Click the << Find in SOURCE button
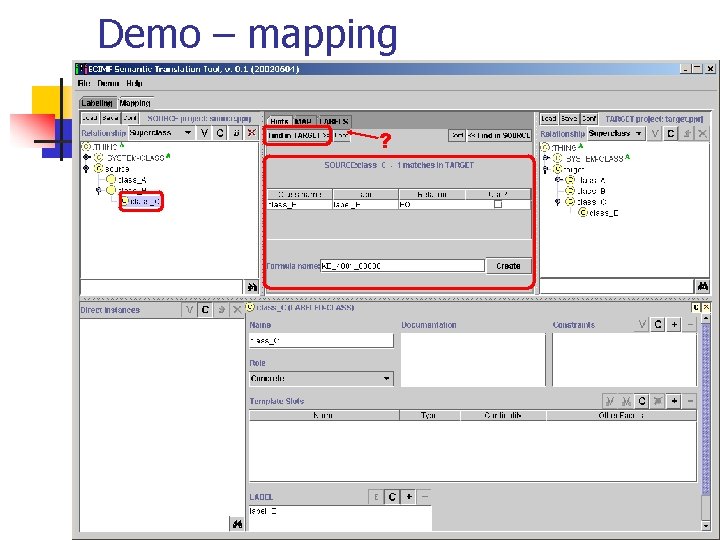The image size is (720, 540). click(499, 135)
